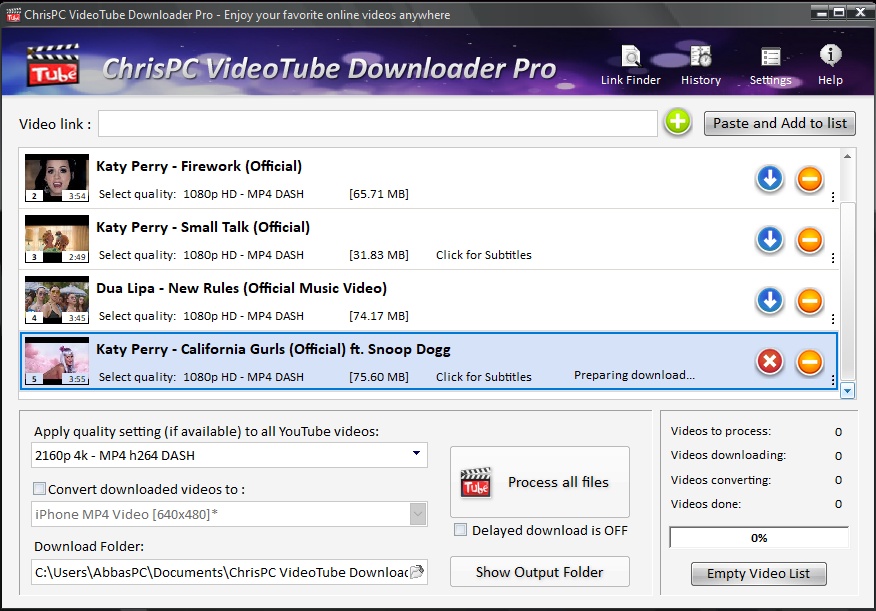The image size is (876, 611).
Task: Download Katy Perry - Firework video
Action: (x=770, y=179)
